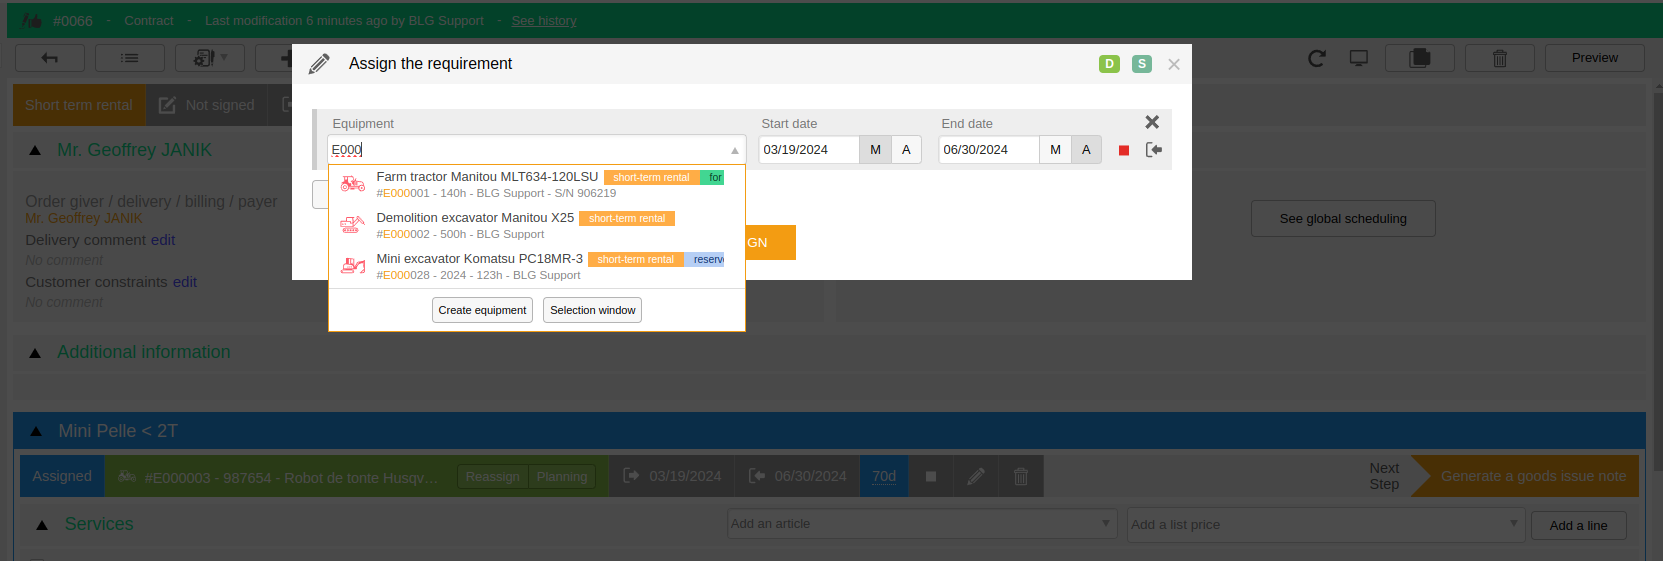Collapse the Services section

click(x=42, y=525)
